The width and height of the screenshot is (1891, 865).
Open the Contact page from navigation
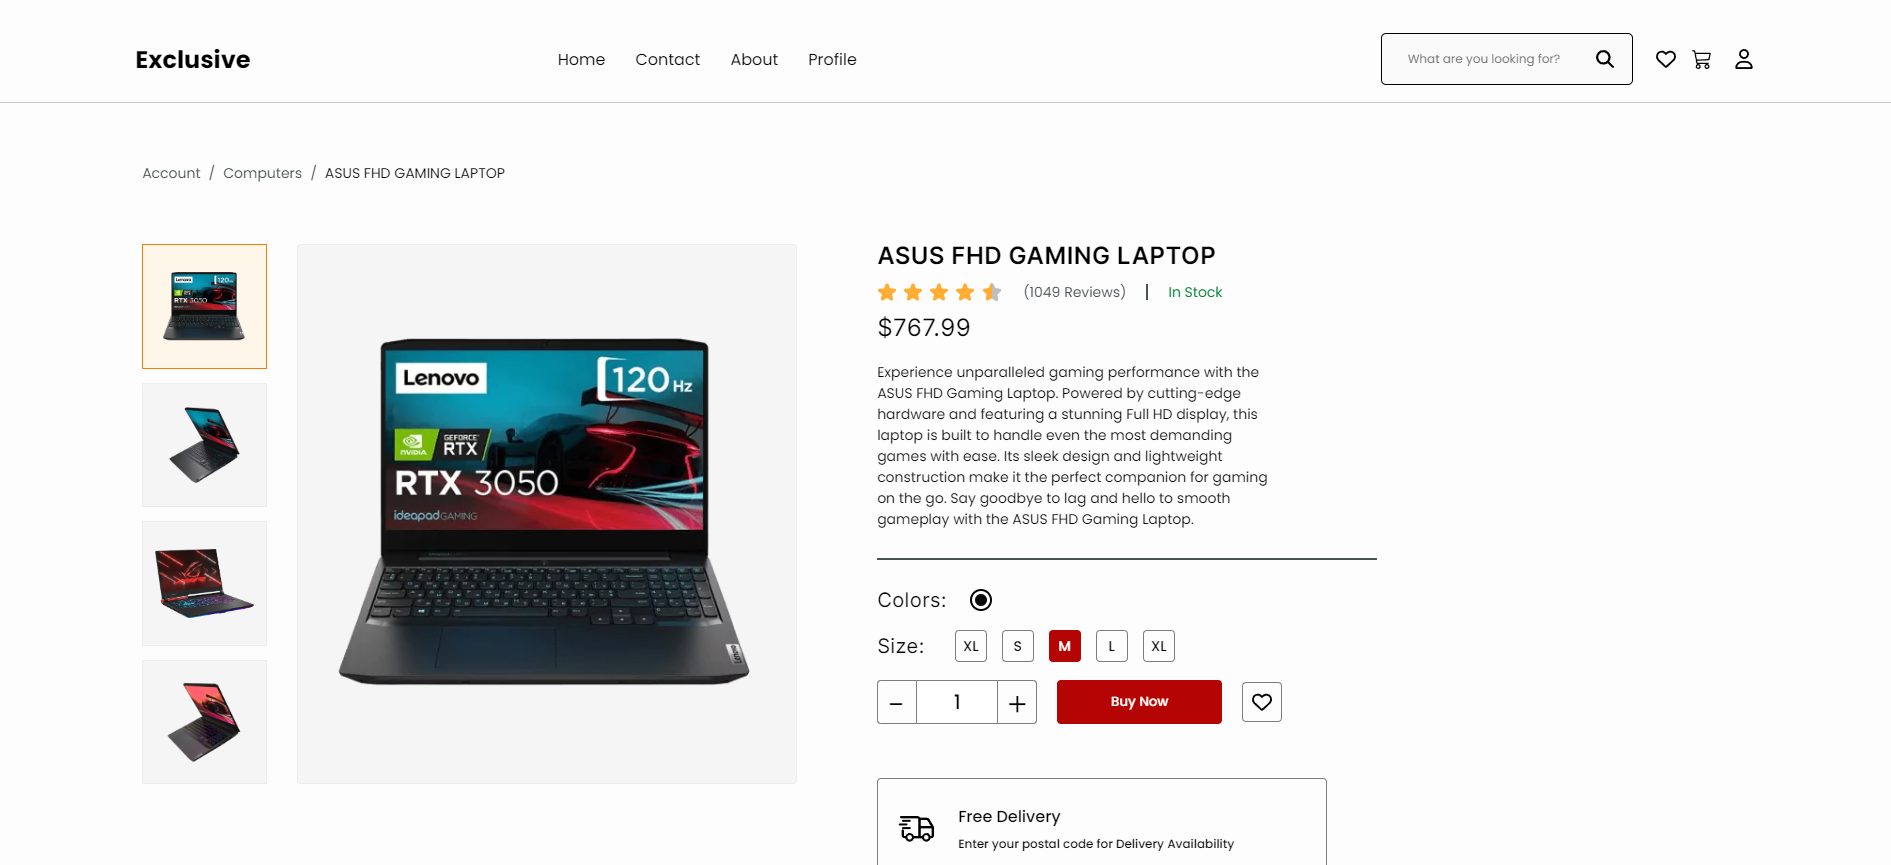point(668,59)
